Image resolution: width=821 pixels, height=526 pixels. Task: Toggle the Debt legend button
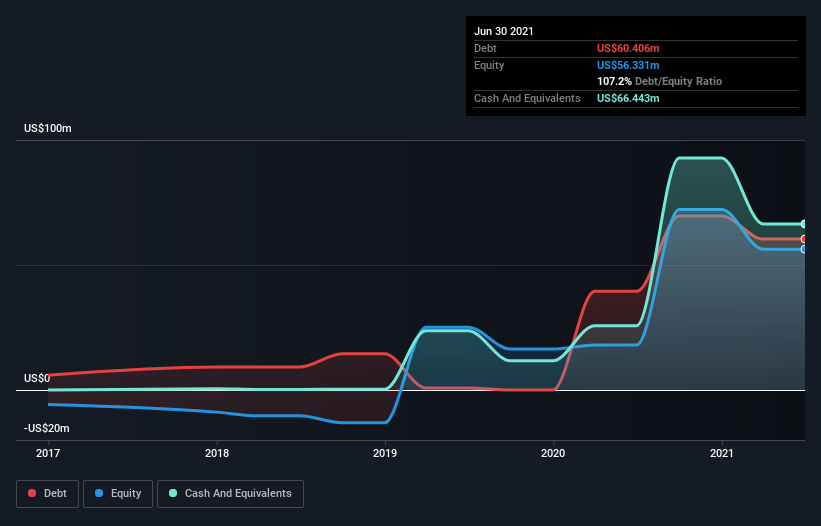tap(48, 494)
